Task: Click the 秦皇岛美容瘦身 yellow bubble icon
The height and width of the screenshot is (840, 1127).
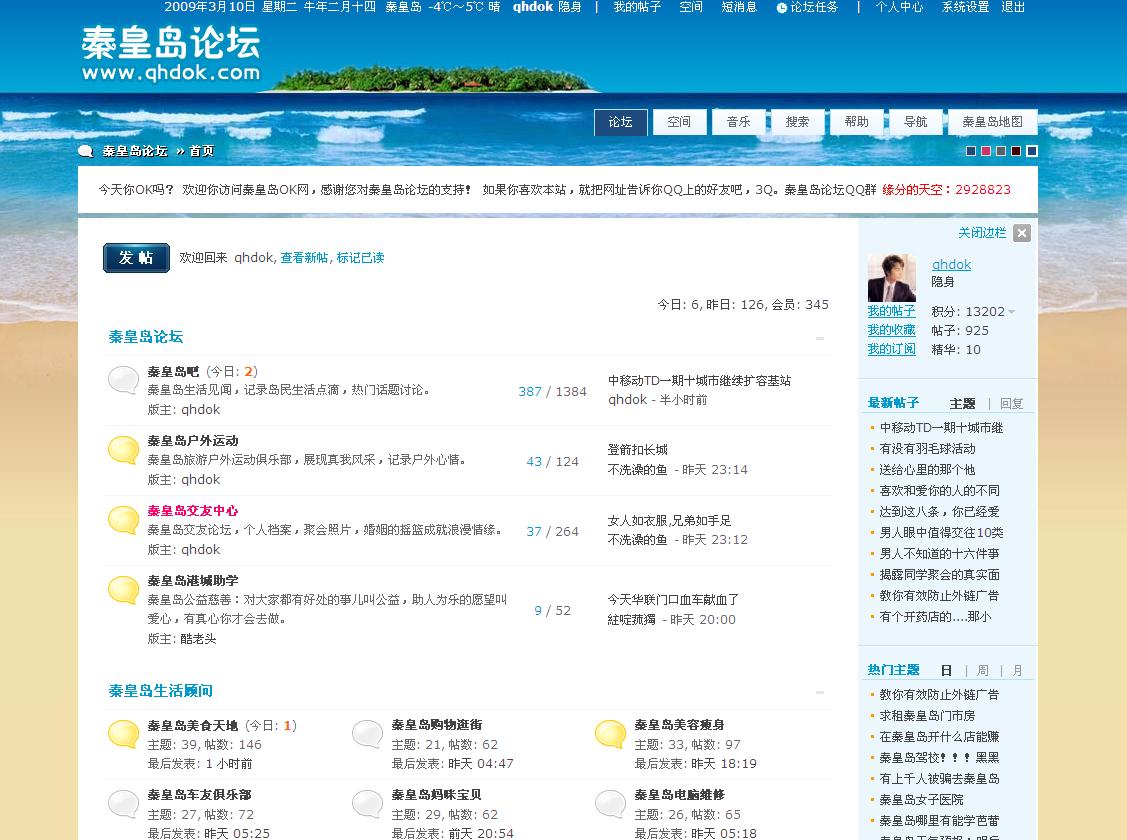Action: point(610,734)
